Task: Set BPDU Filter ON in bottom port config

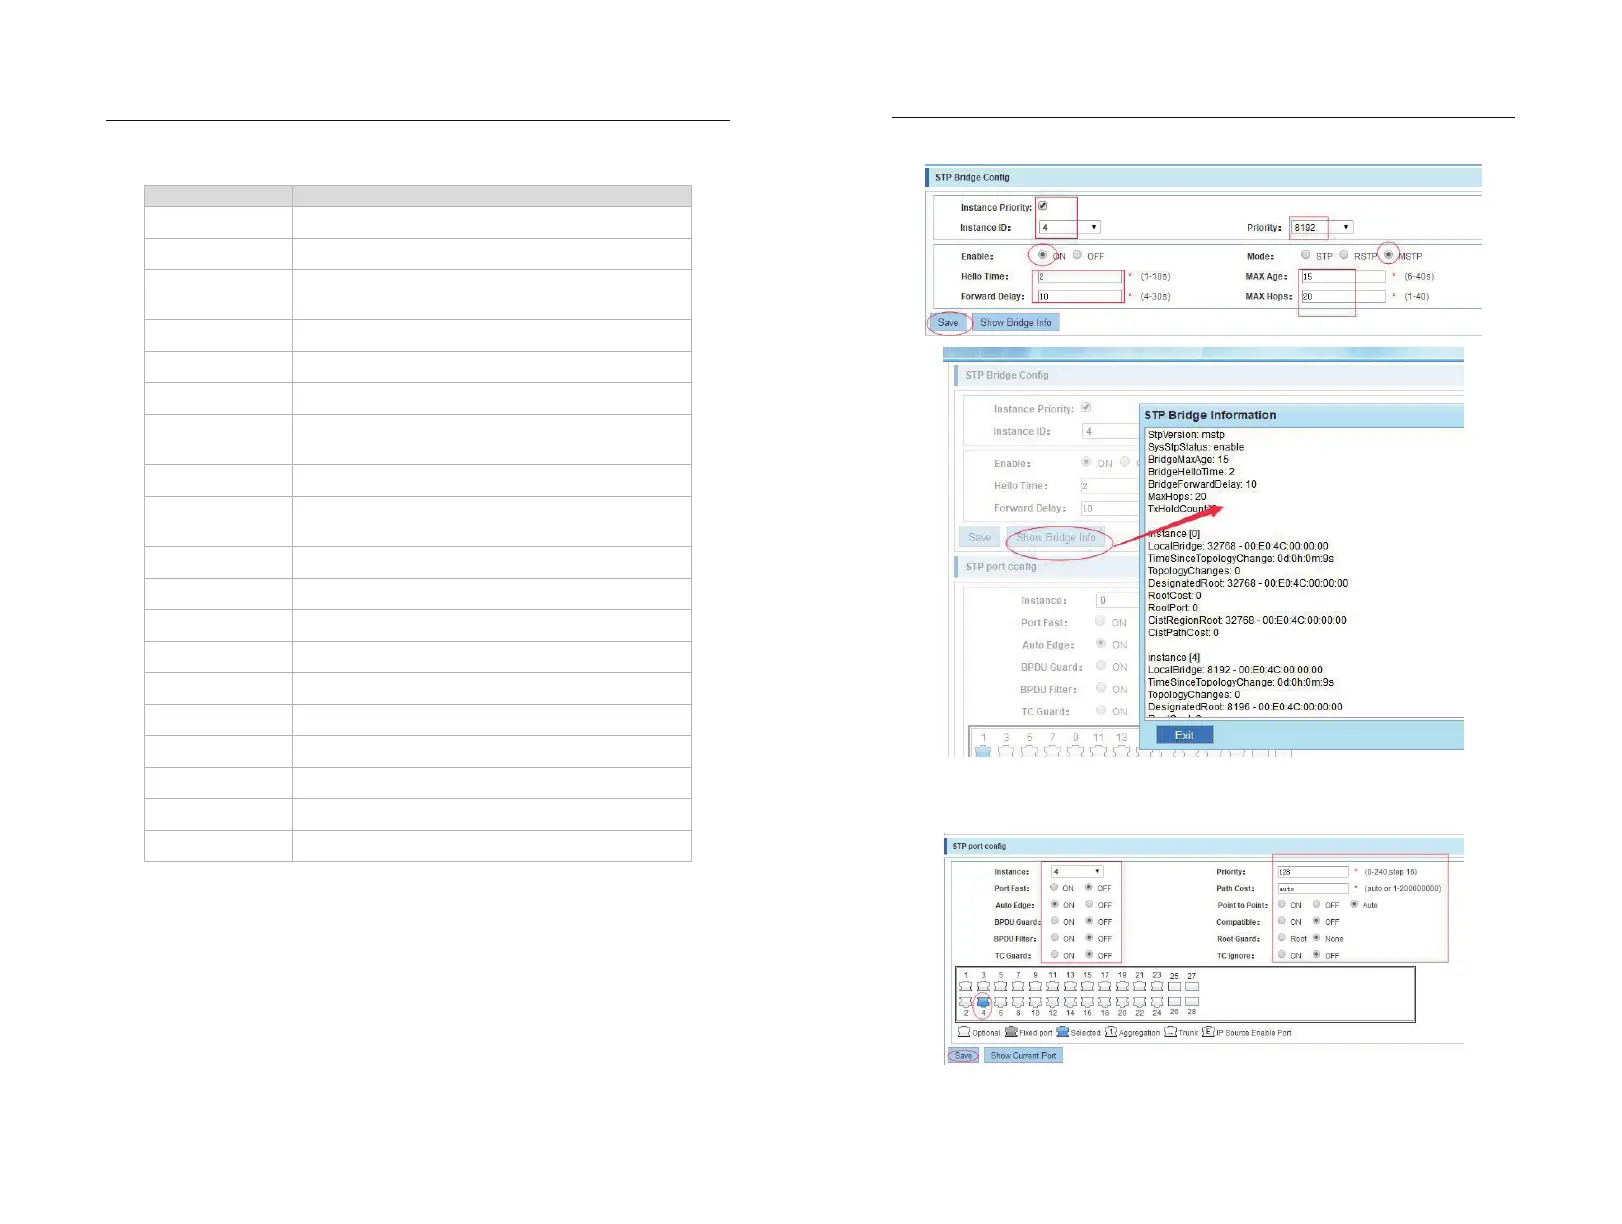Action: (x=1055, y=937)
